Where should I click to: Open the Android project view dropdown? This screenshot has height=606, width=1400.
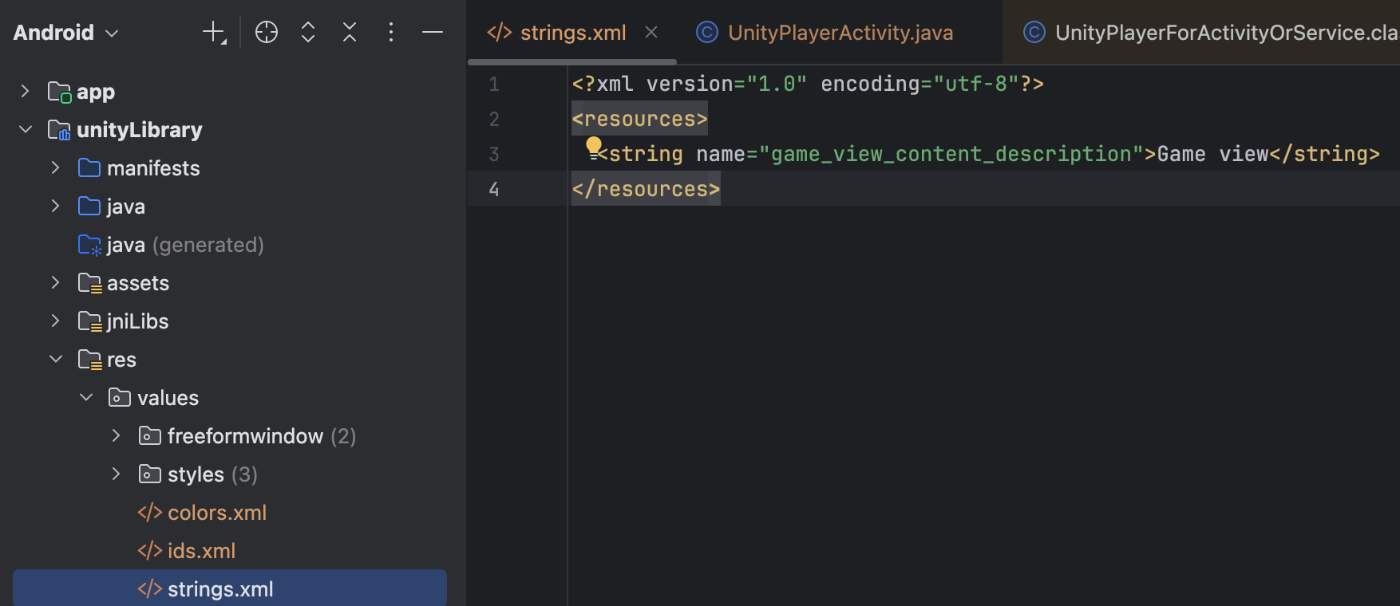click(66, 33)
